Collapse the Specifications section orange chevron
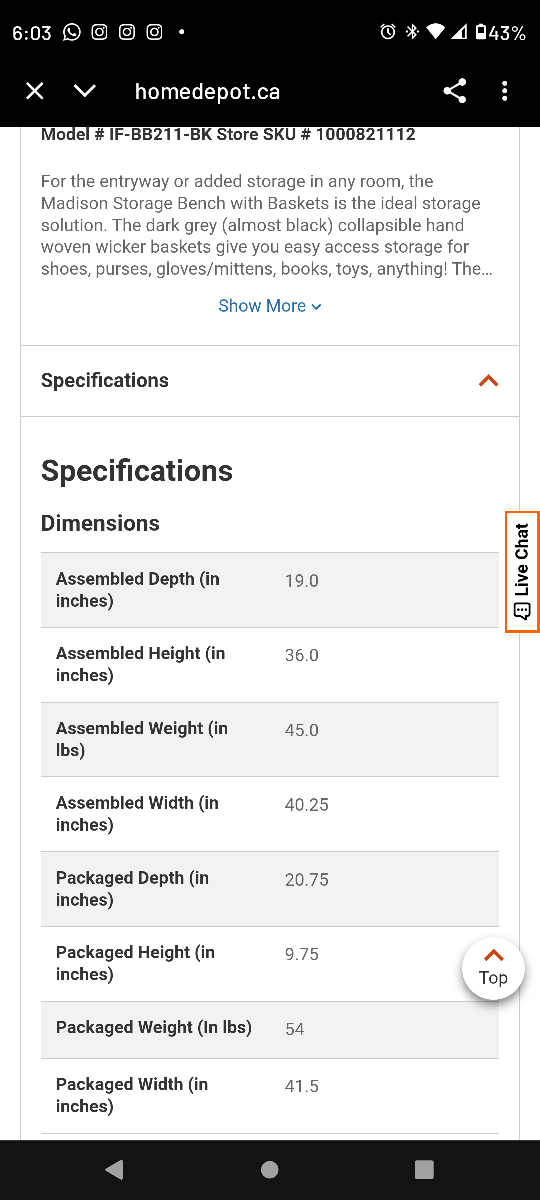The width and height of the screenshot is (540, 1200). [x=488, y=381]
